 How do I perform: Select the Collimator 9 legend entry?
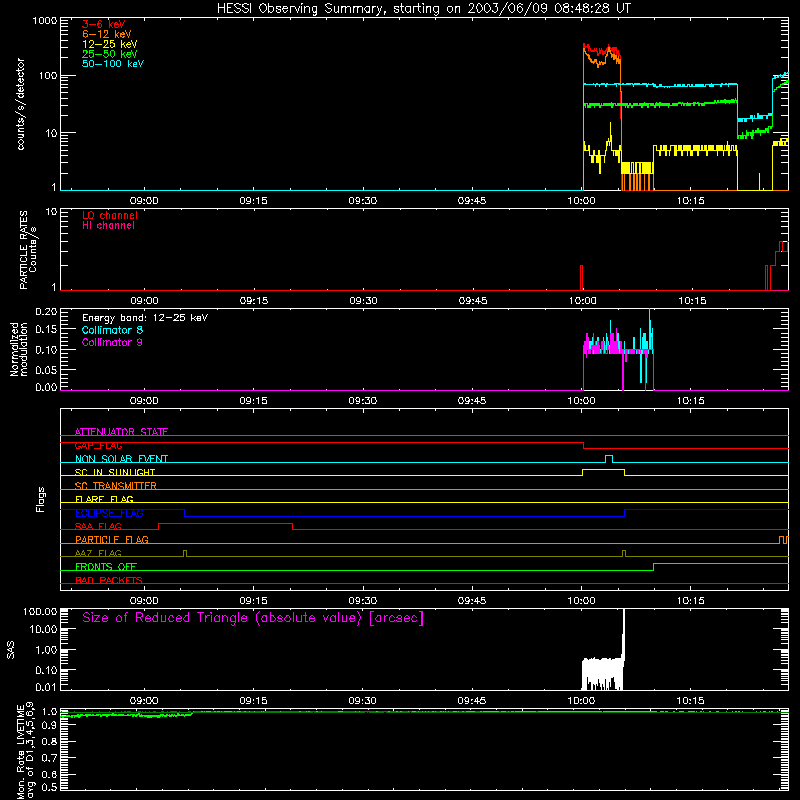112,342
